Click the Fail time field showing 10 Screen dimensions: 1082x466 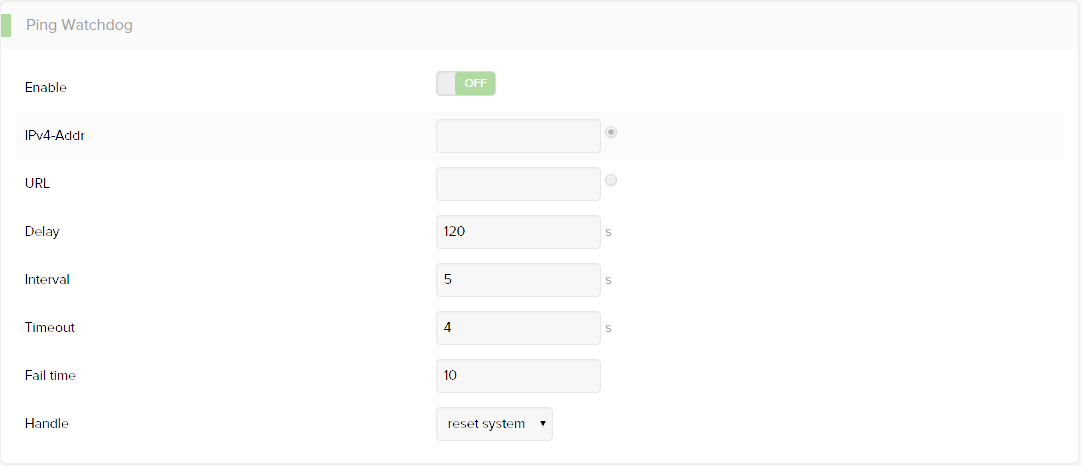point(518,376)
